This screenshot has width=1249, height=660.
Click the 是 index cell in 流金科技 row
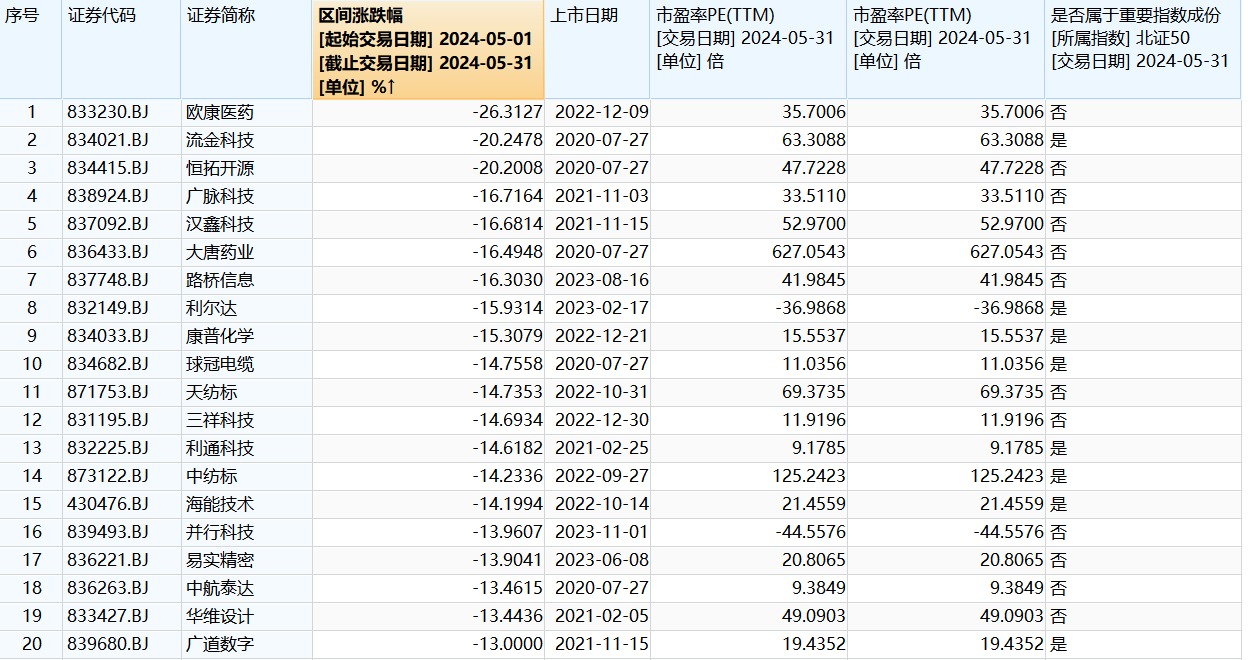(1059, 140)
